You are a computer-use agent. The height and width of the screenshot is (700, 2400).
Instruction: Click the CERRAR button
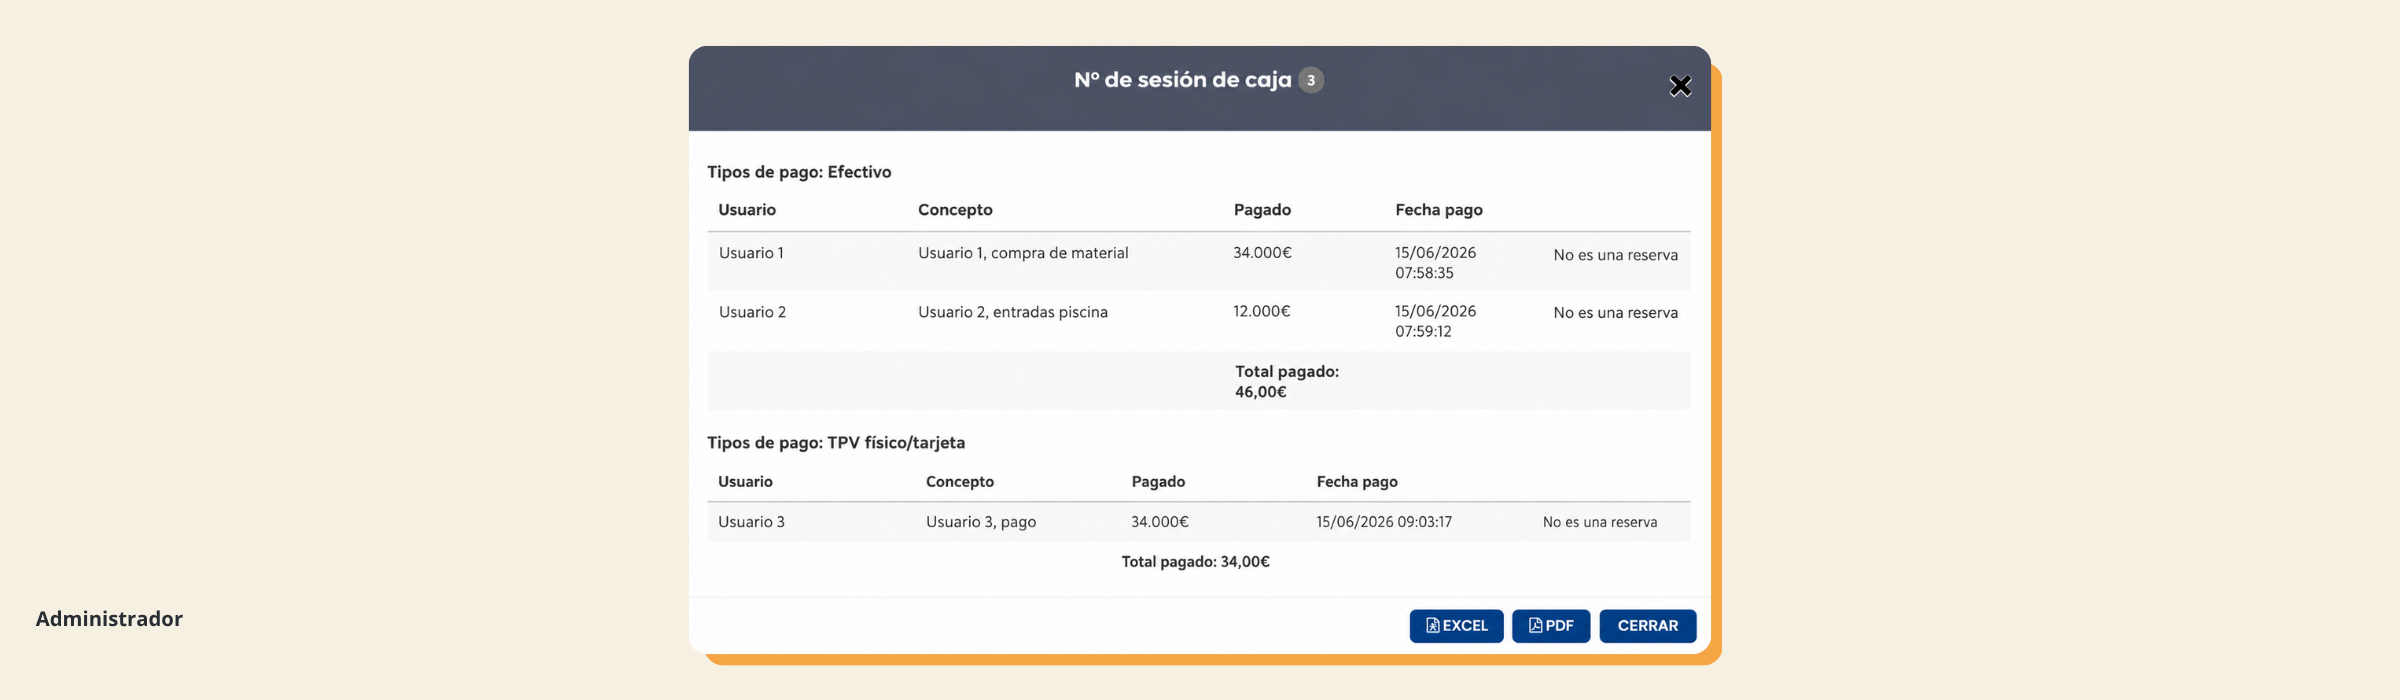1647,626
